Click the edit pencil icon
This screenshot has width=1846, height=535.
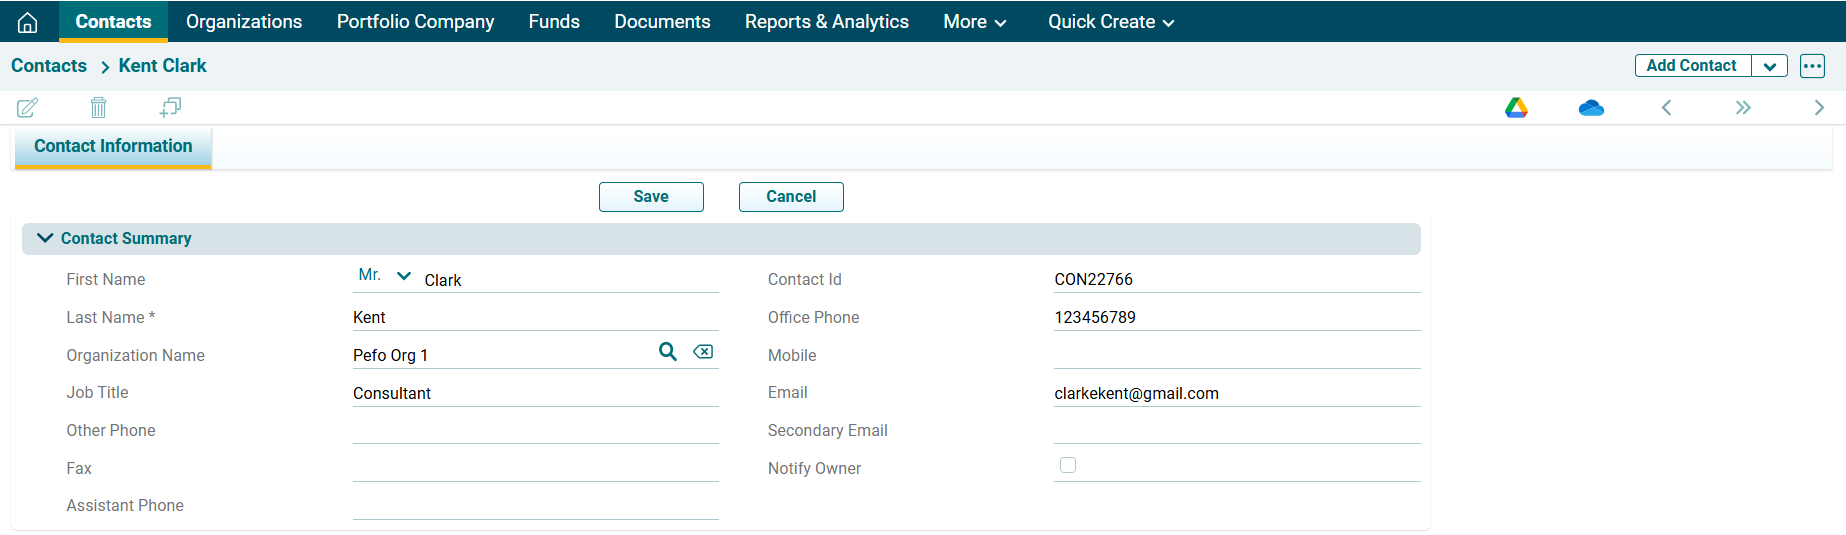coord(28,107)
